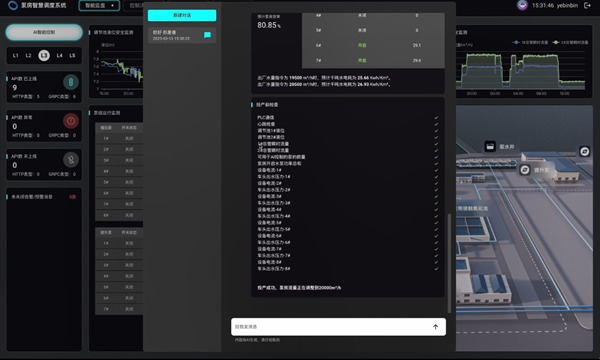Click the cyan chat bubble icon in conversation list
The height and width of the screenshot is (360, 600).
[207, 35]
